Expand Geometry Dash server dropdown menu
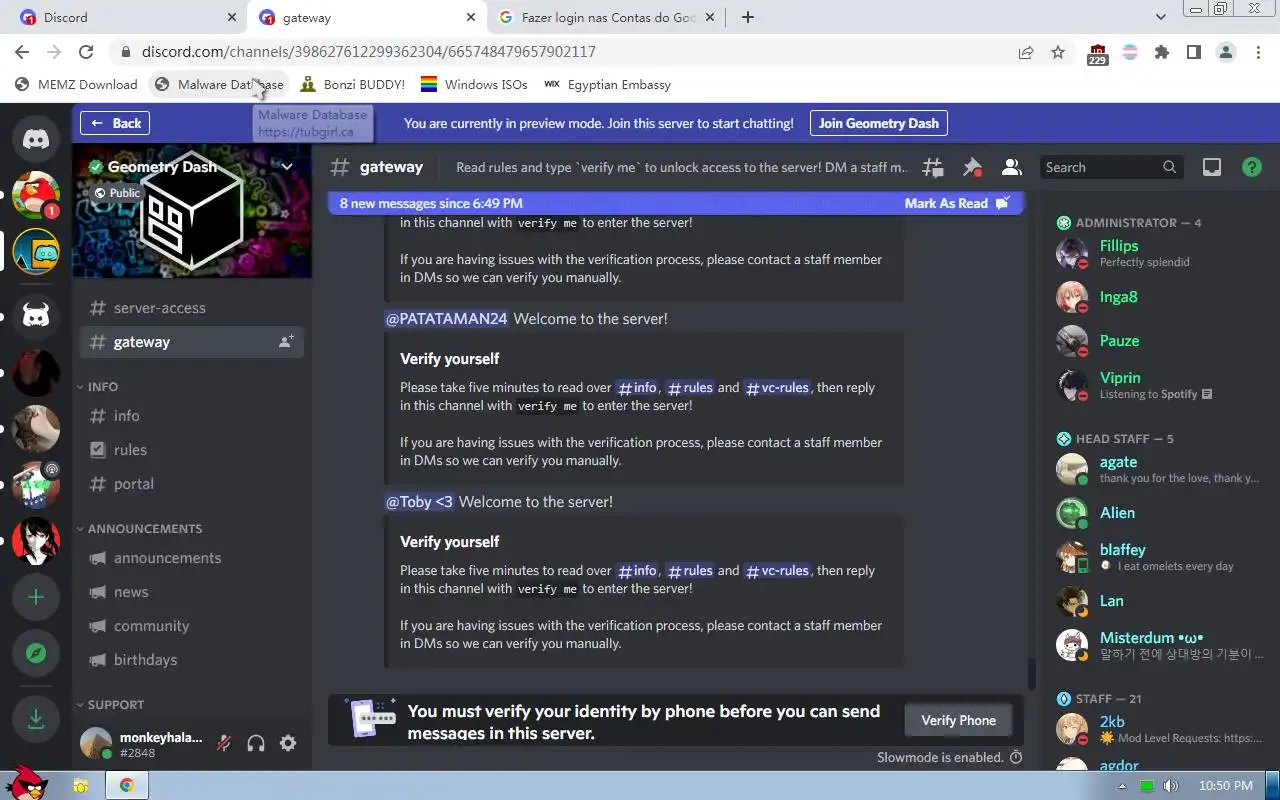The width and height of the screenshot is (1280, 800). (x=287, y=167)
